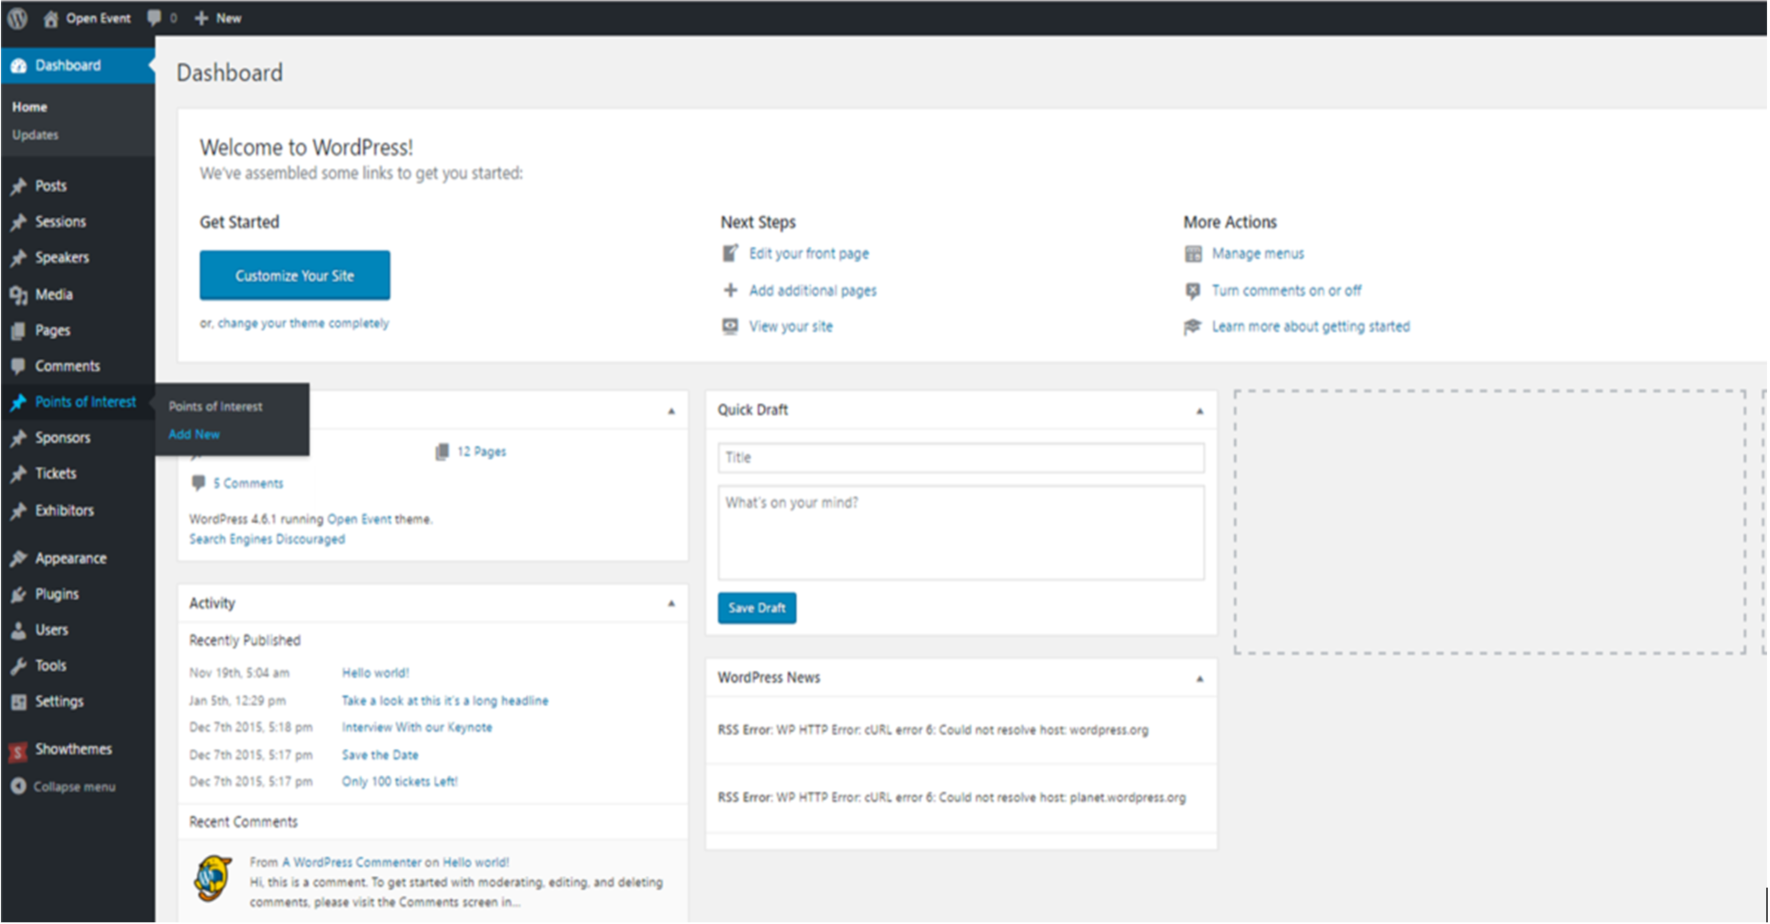Go to Updates submenu
The image size is (1770, 924).
(x=35, y=135)
